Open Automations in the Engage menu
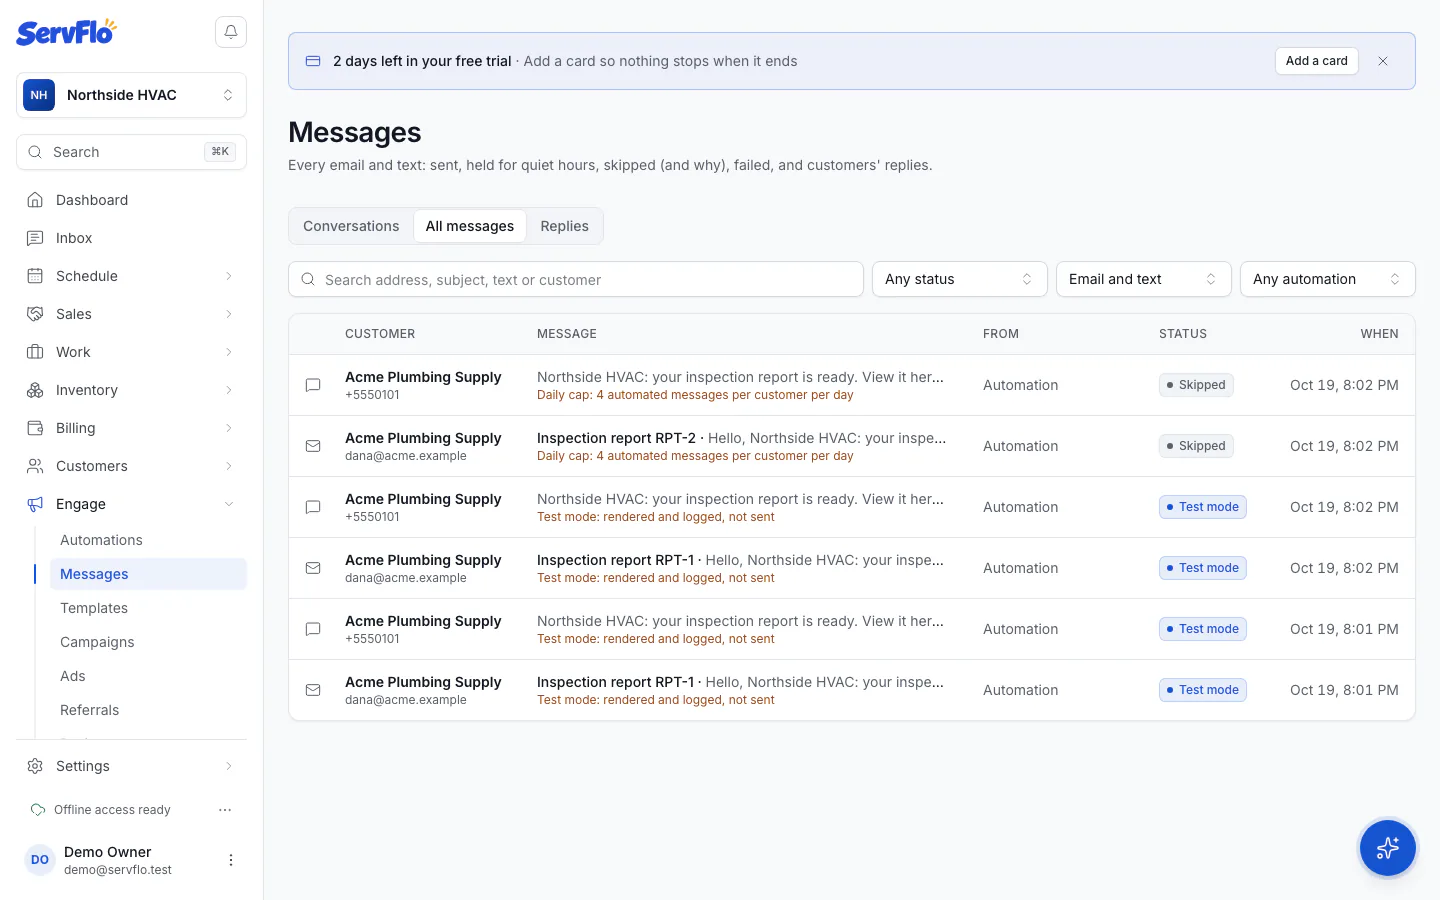 click(x=148, y=540)
